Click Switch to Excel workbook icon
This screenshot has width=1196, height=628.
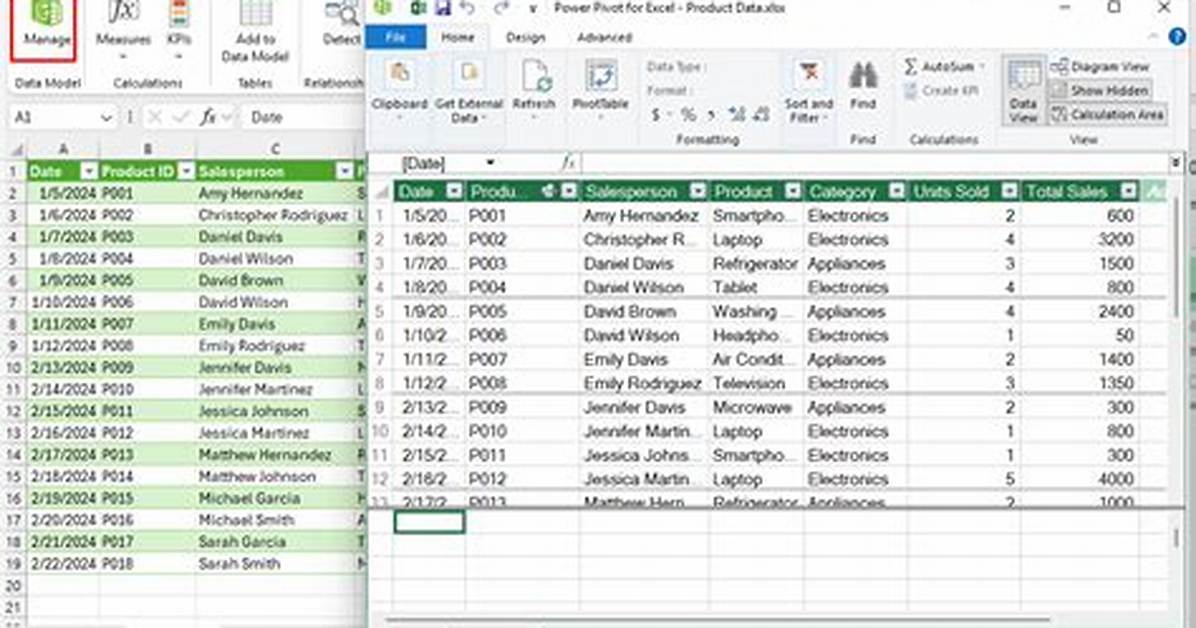pos(418,8)
